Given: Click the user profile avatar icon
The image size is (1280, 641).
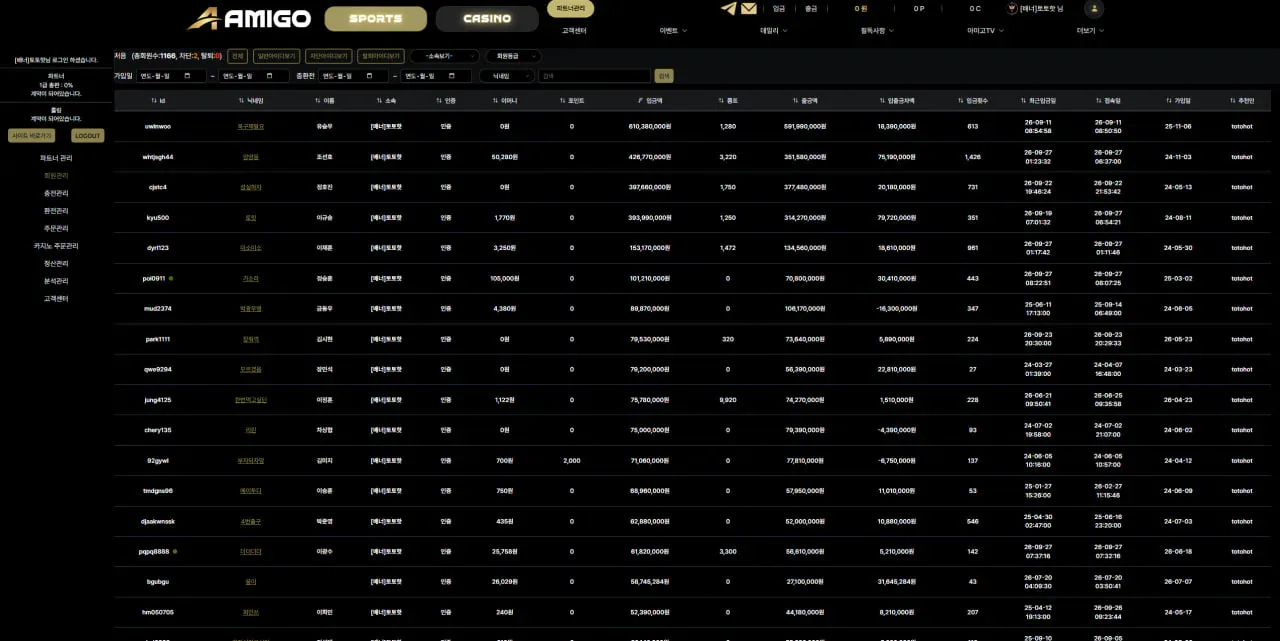Looking at the screenshot, I should (x=1094, y=8).
